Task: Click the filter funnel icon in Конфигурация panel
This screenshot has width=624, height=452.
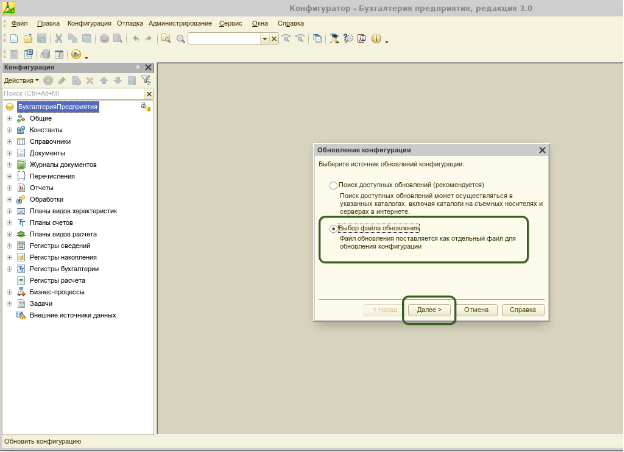Action: (146, 80)
